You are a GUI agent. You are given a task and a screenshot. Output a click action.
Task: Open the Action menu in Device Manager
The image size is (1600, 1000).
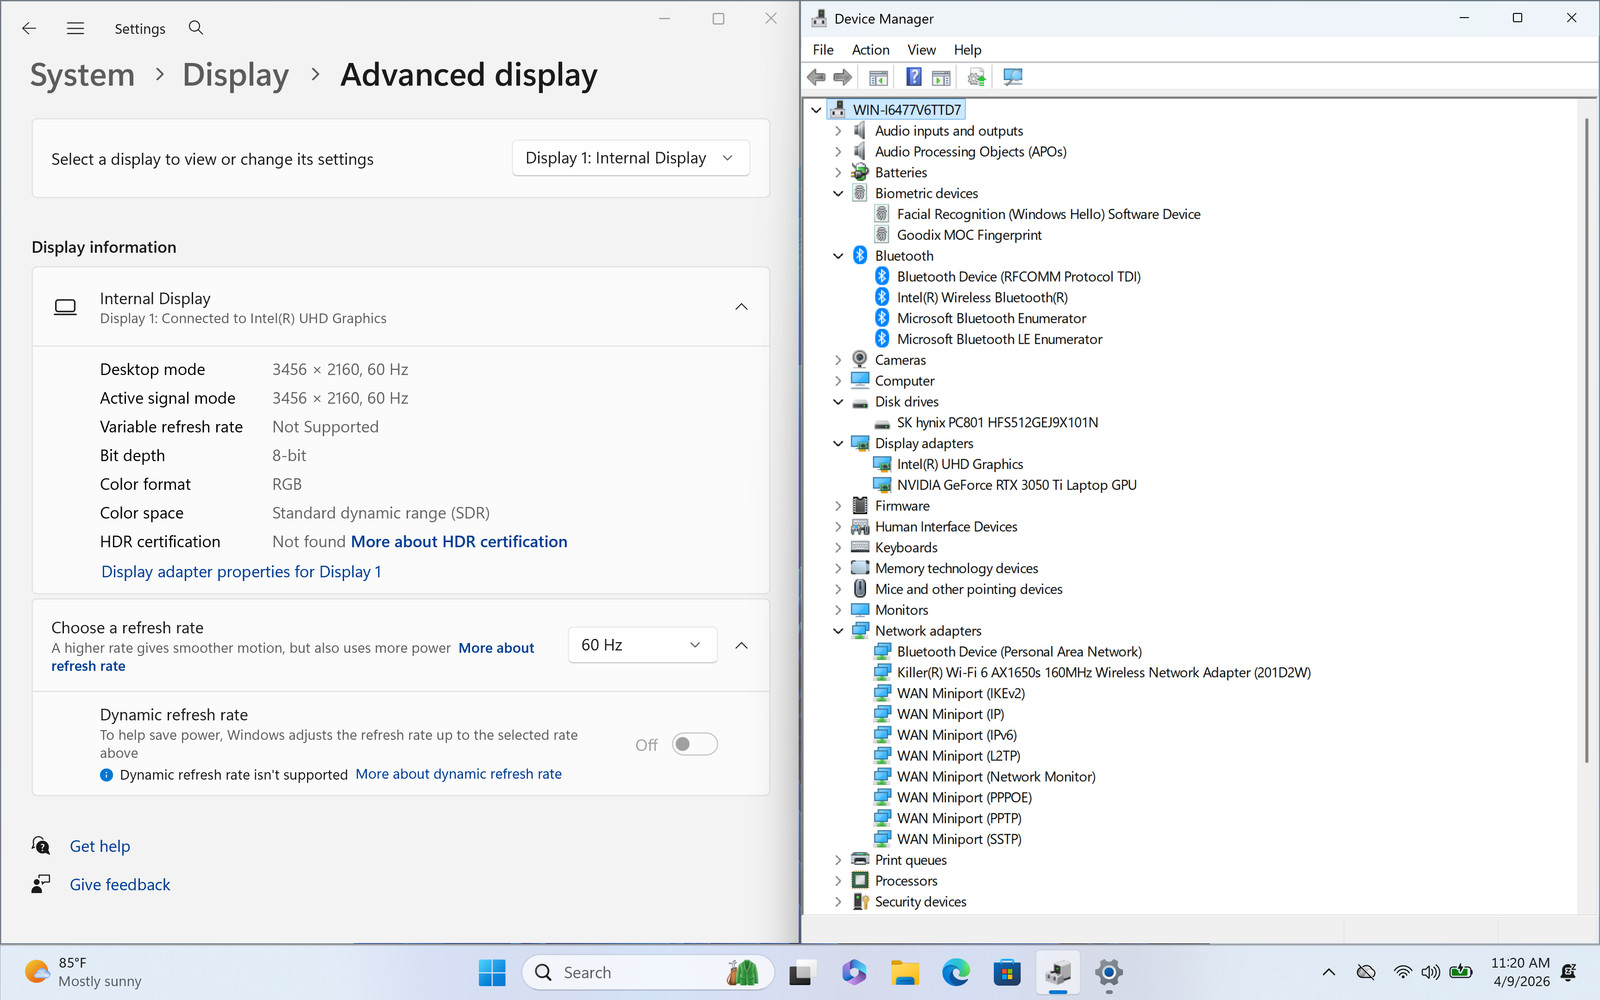click(x=870, y=50)
